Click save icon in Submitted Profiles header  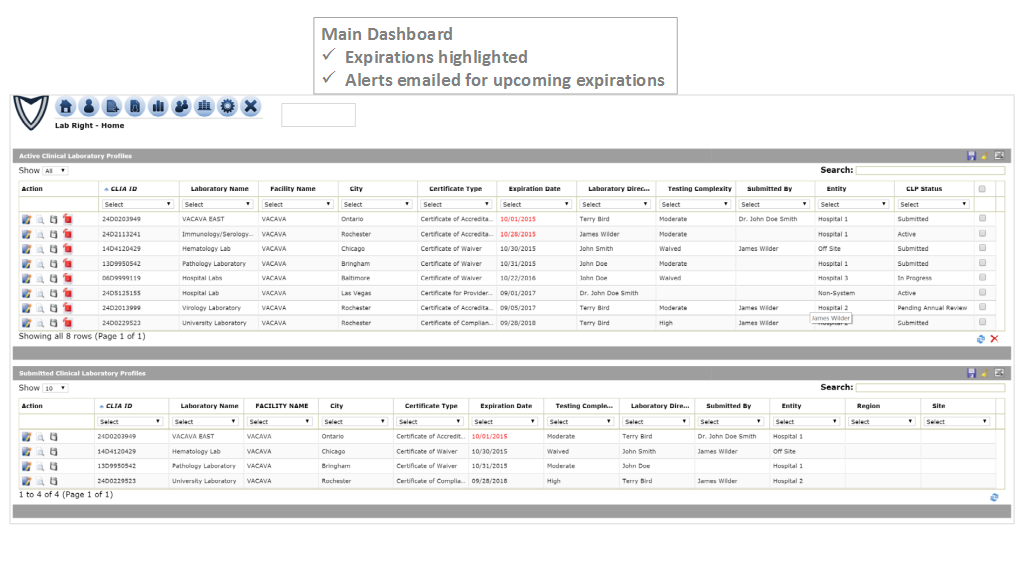pyautogui.click(x=971, y=372)
